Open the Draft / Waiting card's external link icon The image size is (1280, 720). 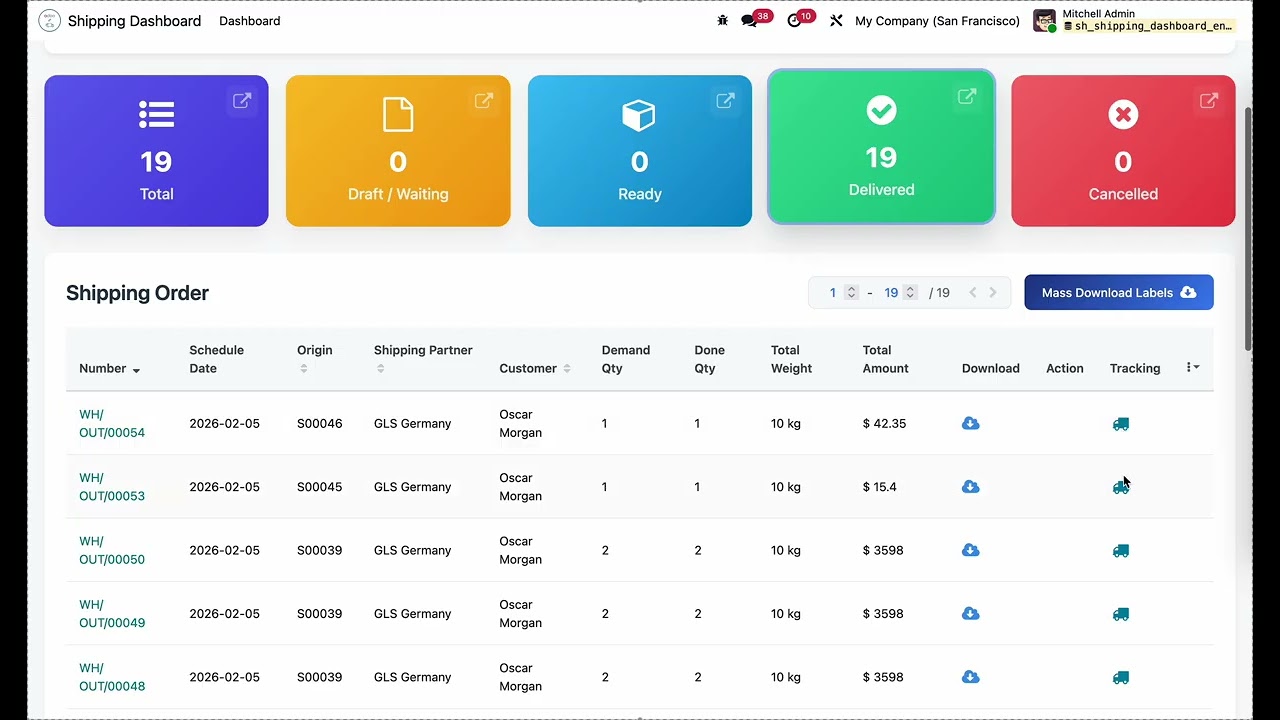point(484,101)
